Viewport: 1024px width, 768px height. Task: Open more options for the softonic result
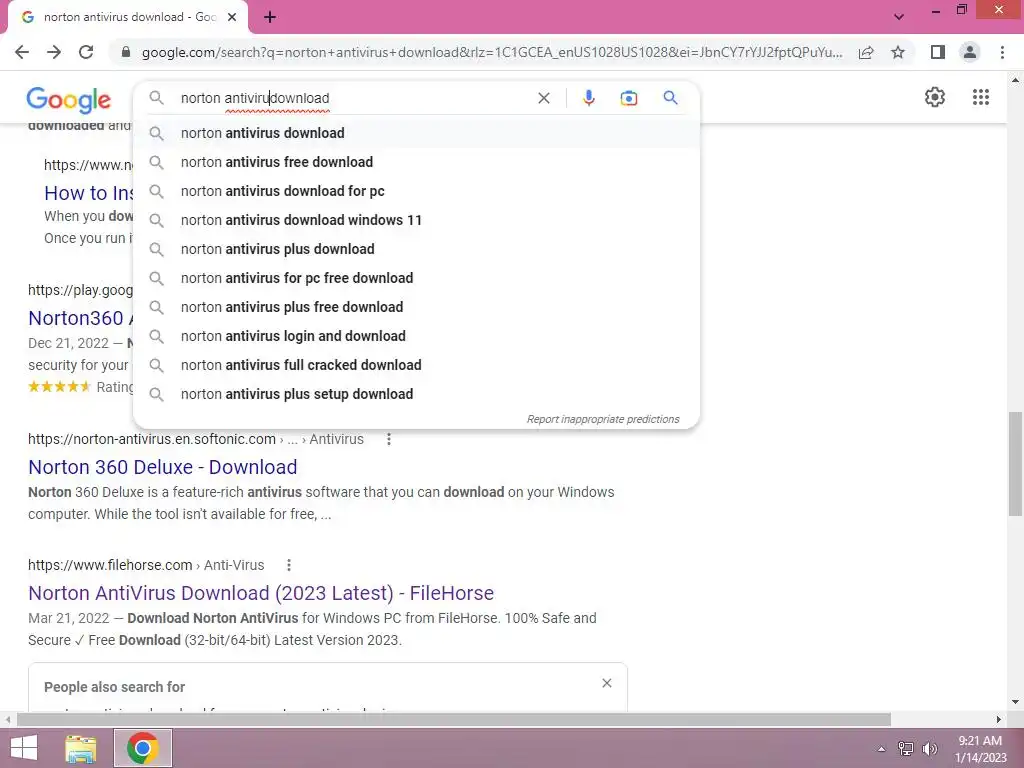[x=389, y=440]
